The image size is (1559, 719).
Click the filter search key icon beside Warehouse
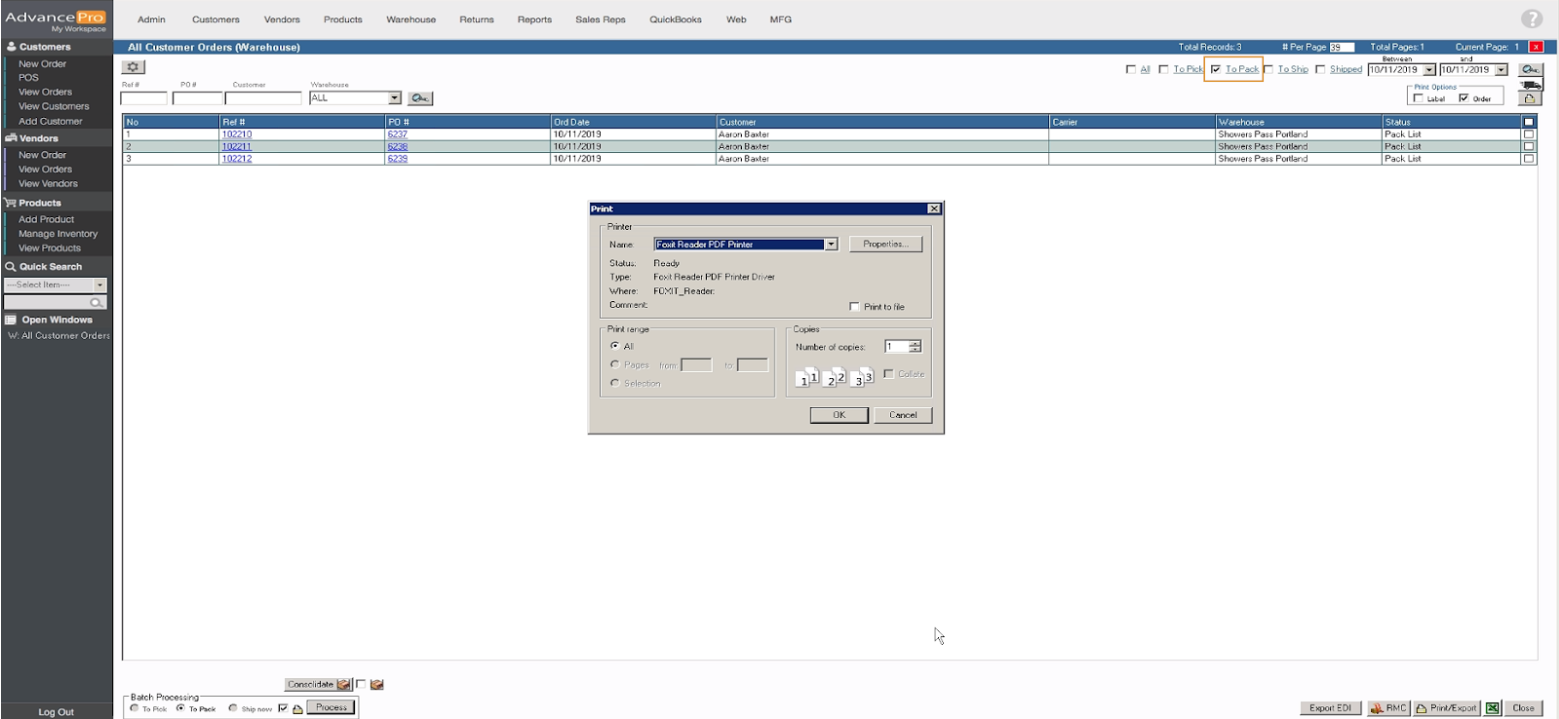(x=421, y=98)
